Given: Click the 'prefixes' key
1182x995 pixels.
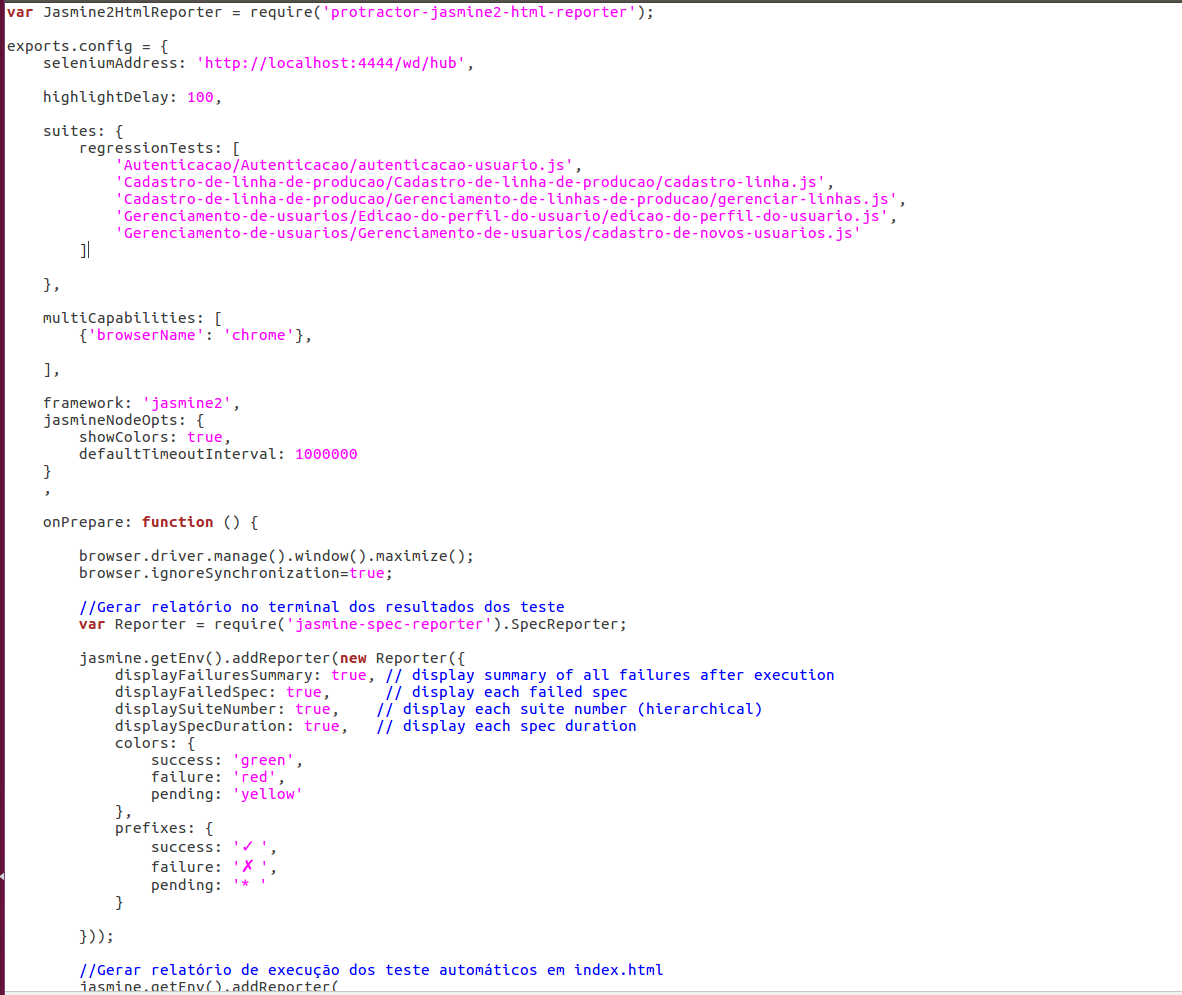Looking at the screenshot, I should [x=151, y=828].
